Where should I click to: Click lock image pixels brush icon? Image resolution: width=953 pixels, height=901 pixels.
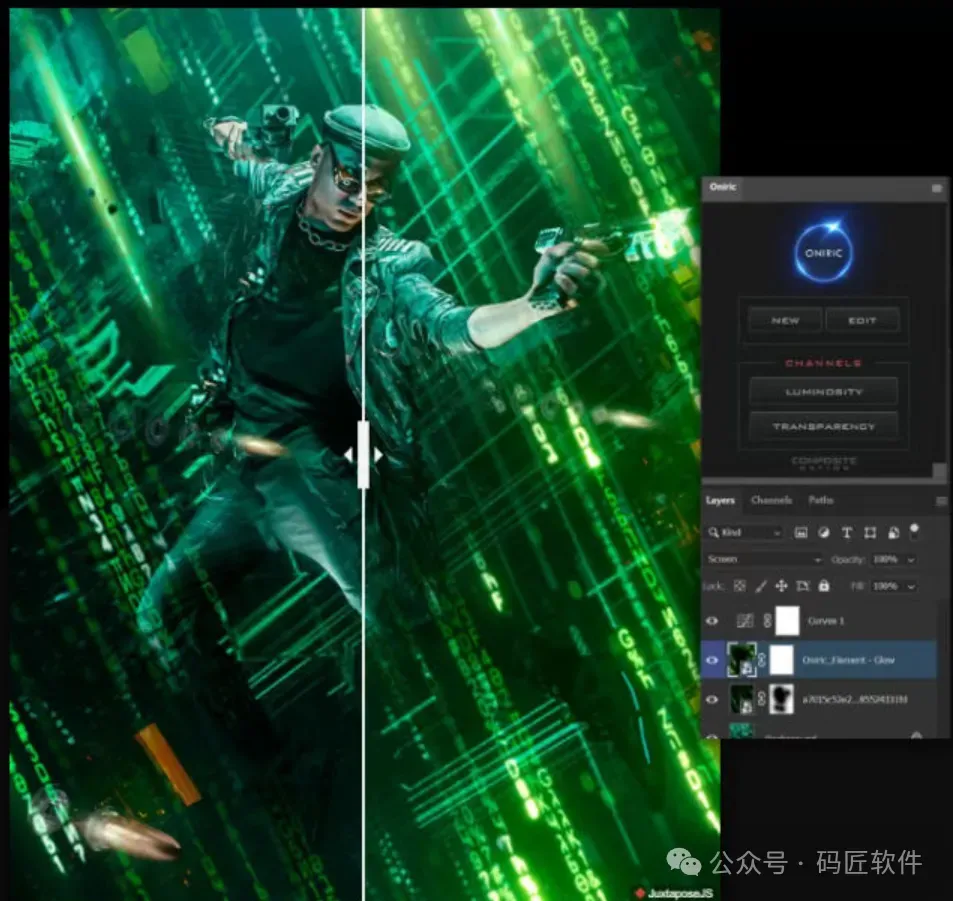(x=760, y=586)
